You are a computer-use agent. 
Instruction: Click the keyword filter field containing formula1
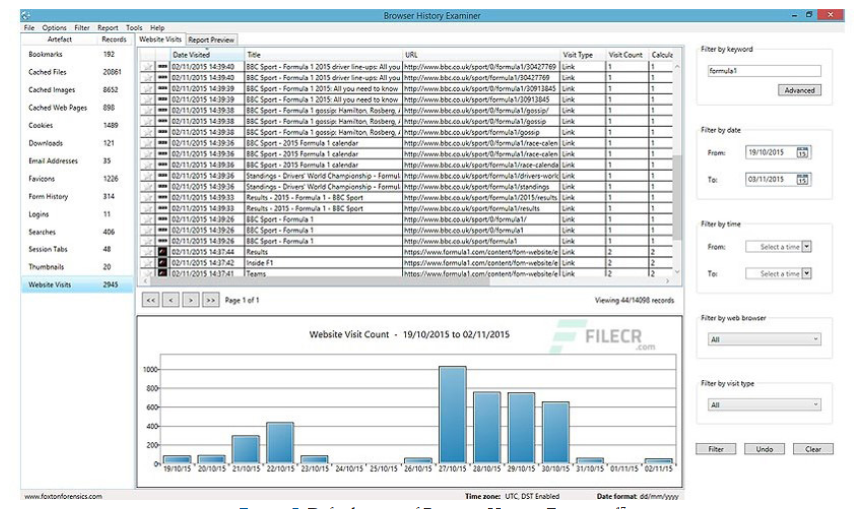coord(764,71)
